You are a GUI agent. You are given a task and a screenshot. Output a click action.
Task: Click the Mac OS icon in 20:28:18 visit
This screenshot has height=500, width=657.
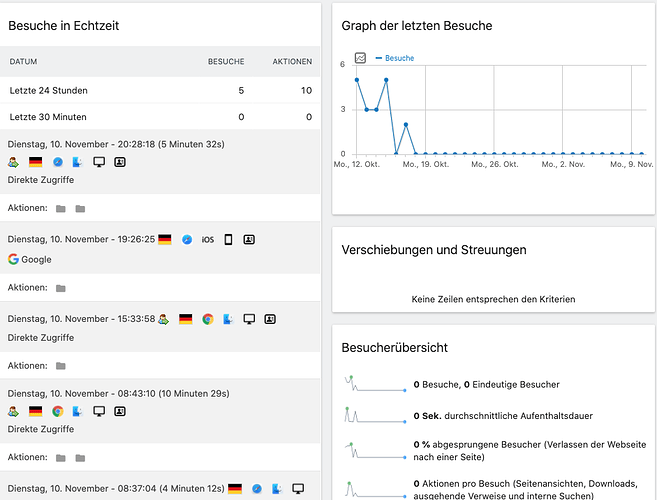(x=78, y=162)
